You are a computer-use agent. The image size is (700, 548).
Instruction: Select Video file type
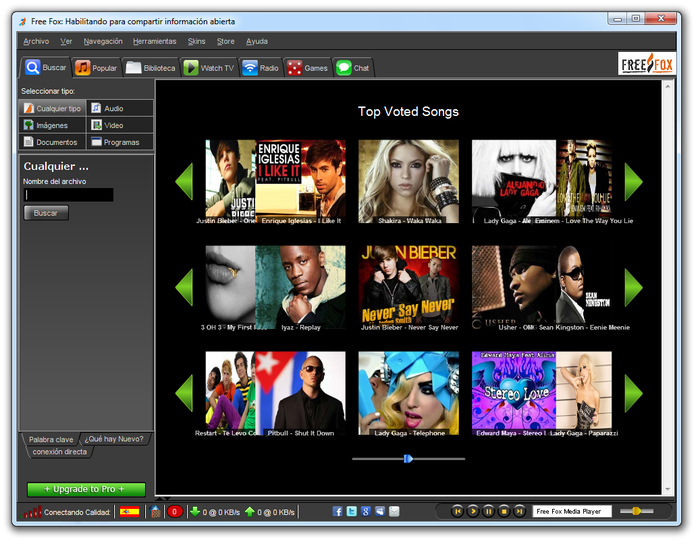(120, 125)
